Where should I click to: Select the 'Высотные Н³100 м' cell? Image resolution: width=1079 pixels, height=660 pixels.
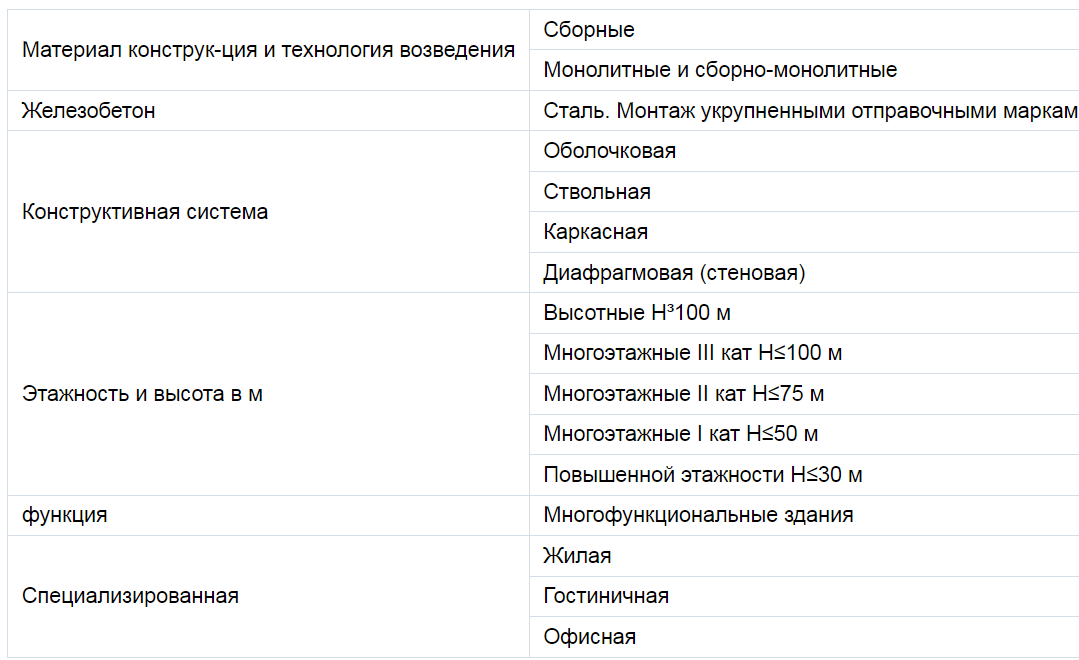(x=804, y=313)
